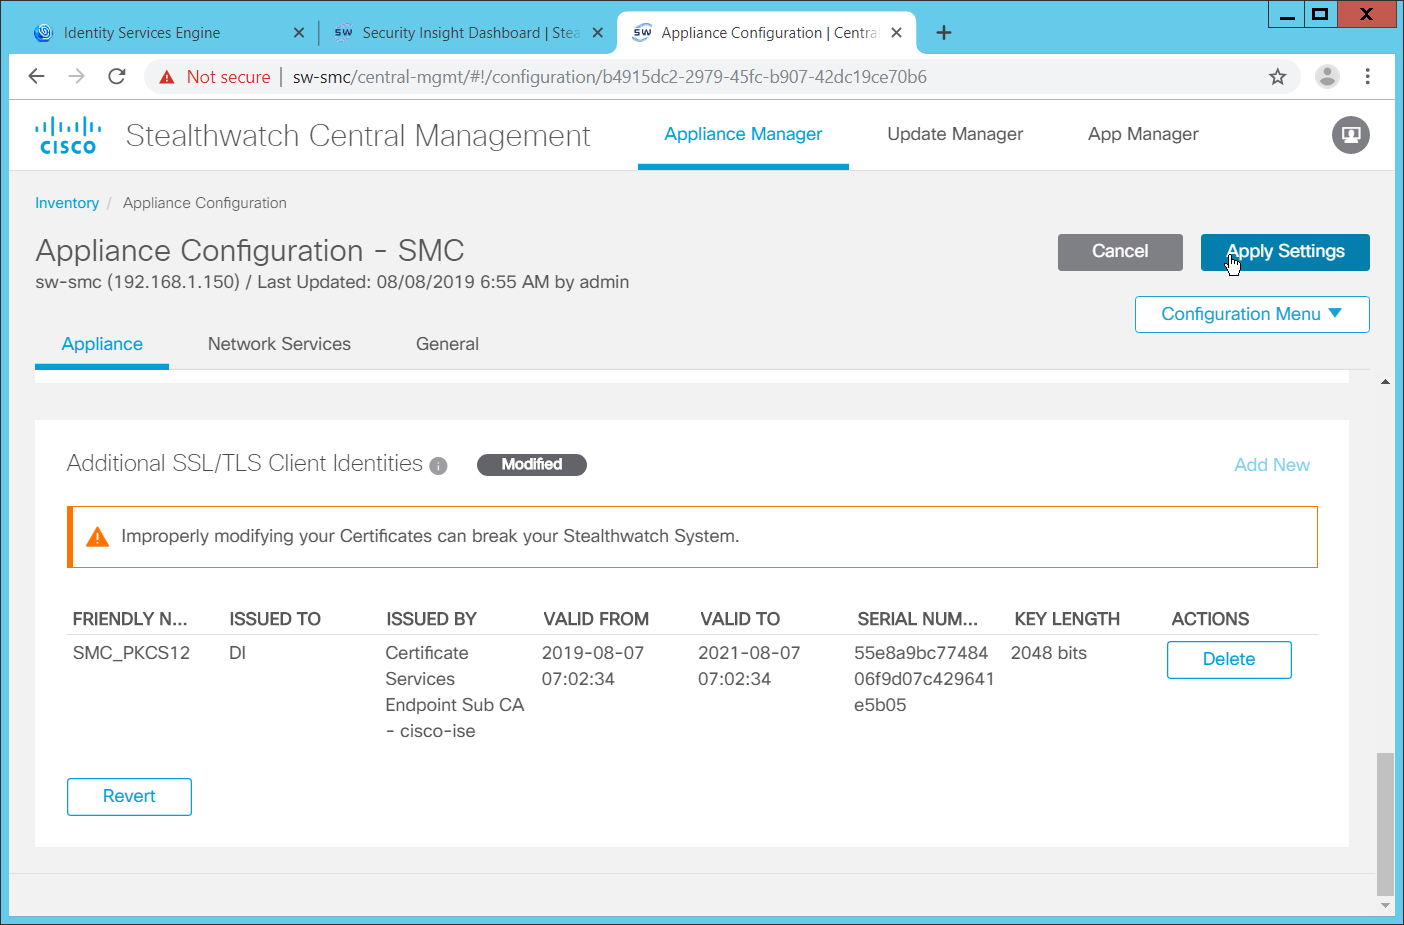Open the user desktop icon menu
The height and width of the screenshot is (925, 1404).
[1350, 135]
